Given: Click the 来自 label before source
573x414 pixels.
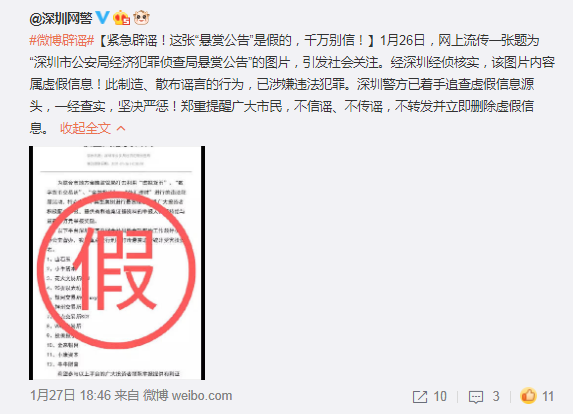Looking at the screenshot, I should (x=127, y=396).
